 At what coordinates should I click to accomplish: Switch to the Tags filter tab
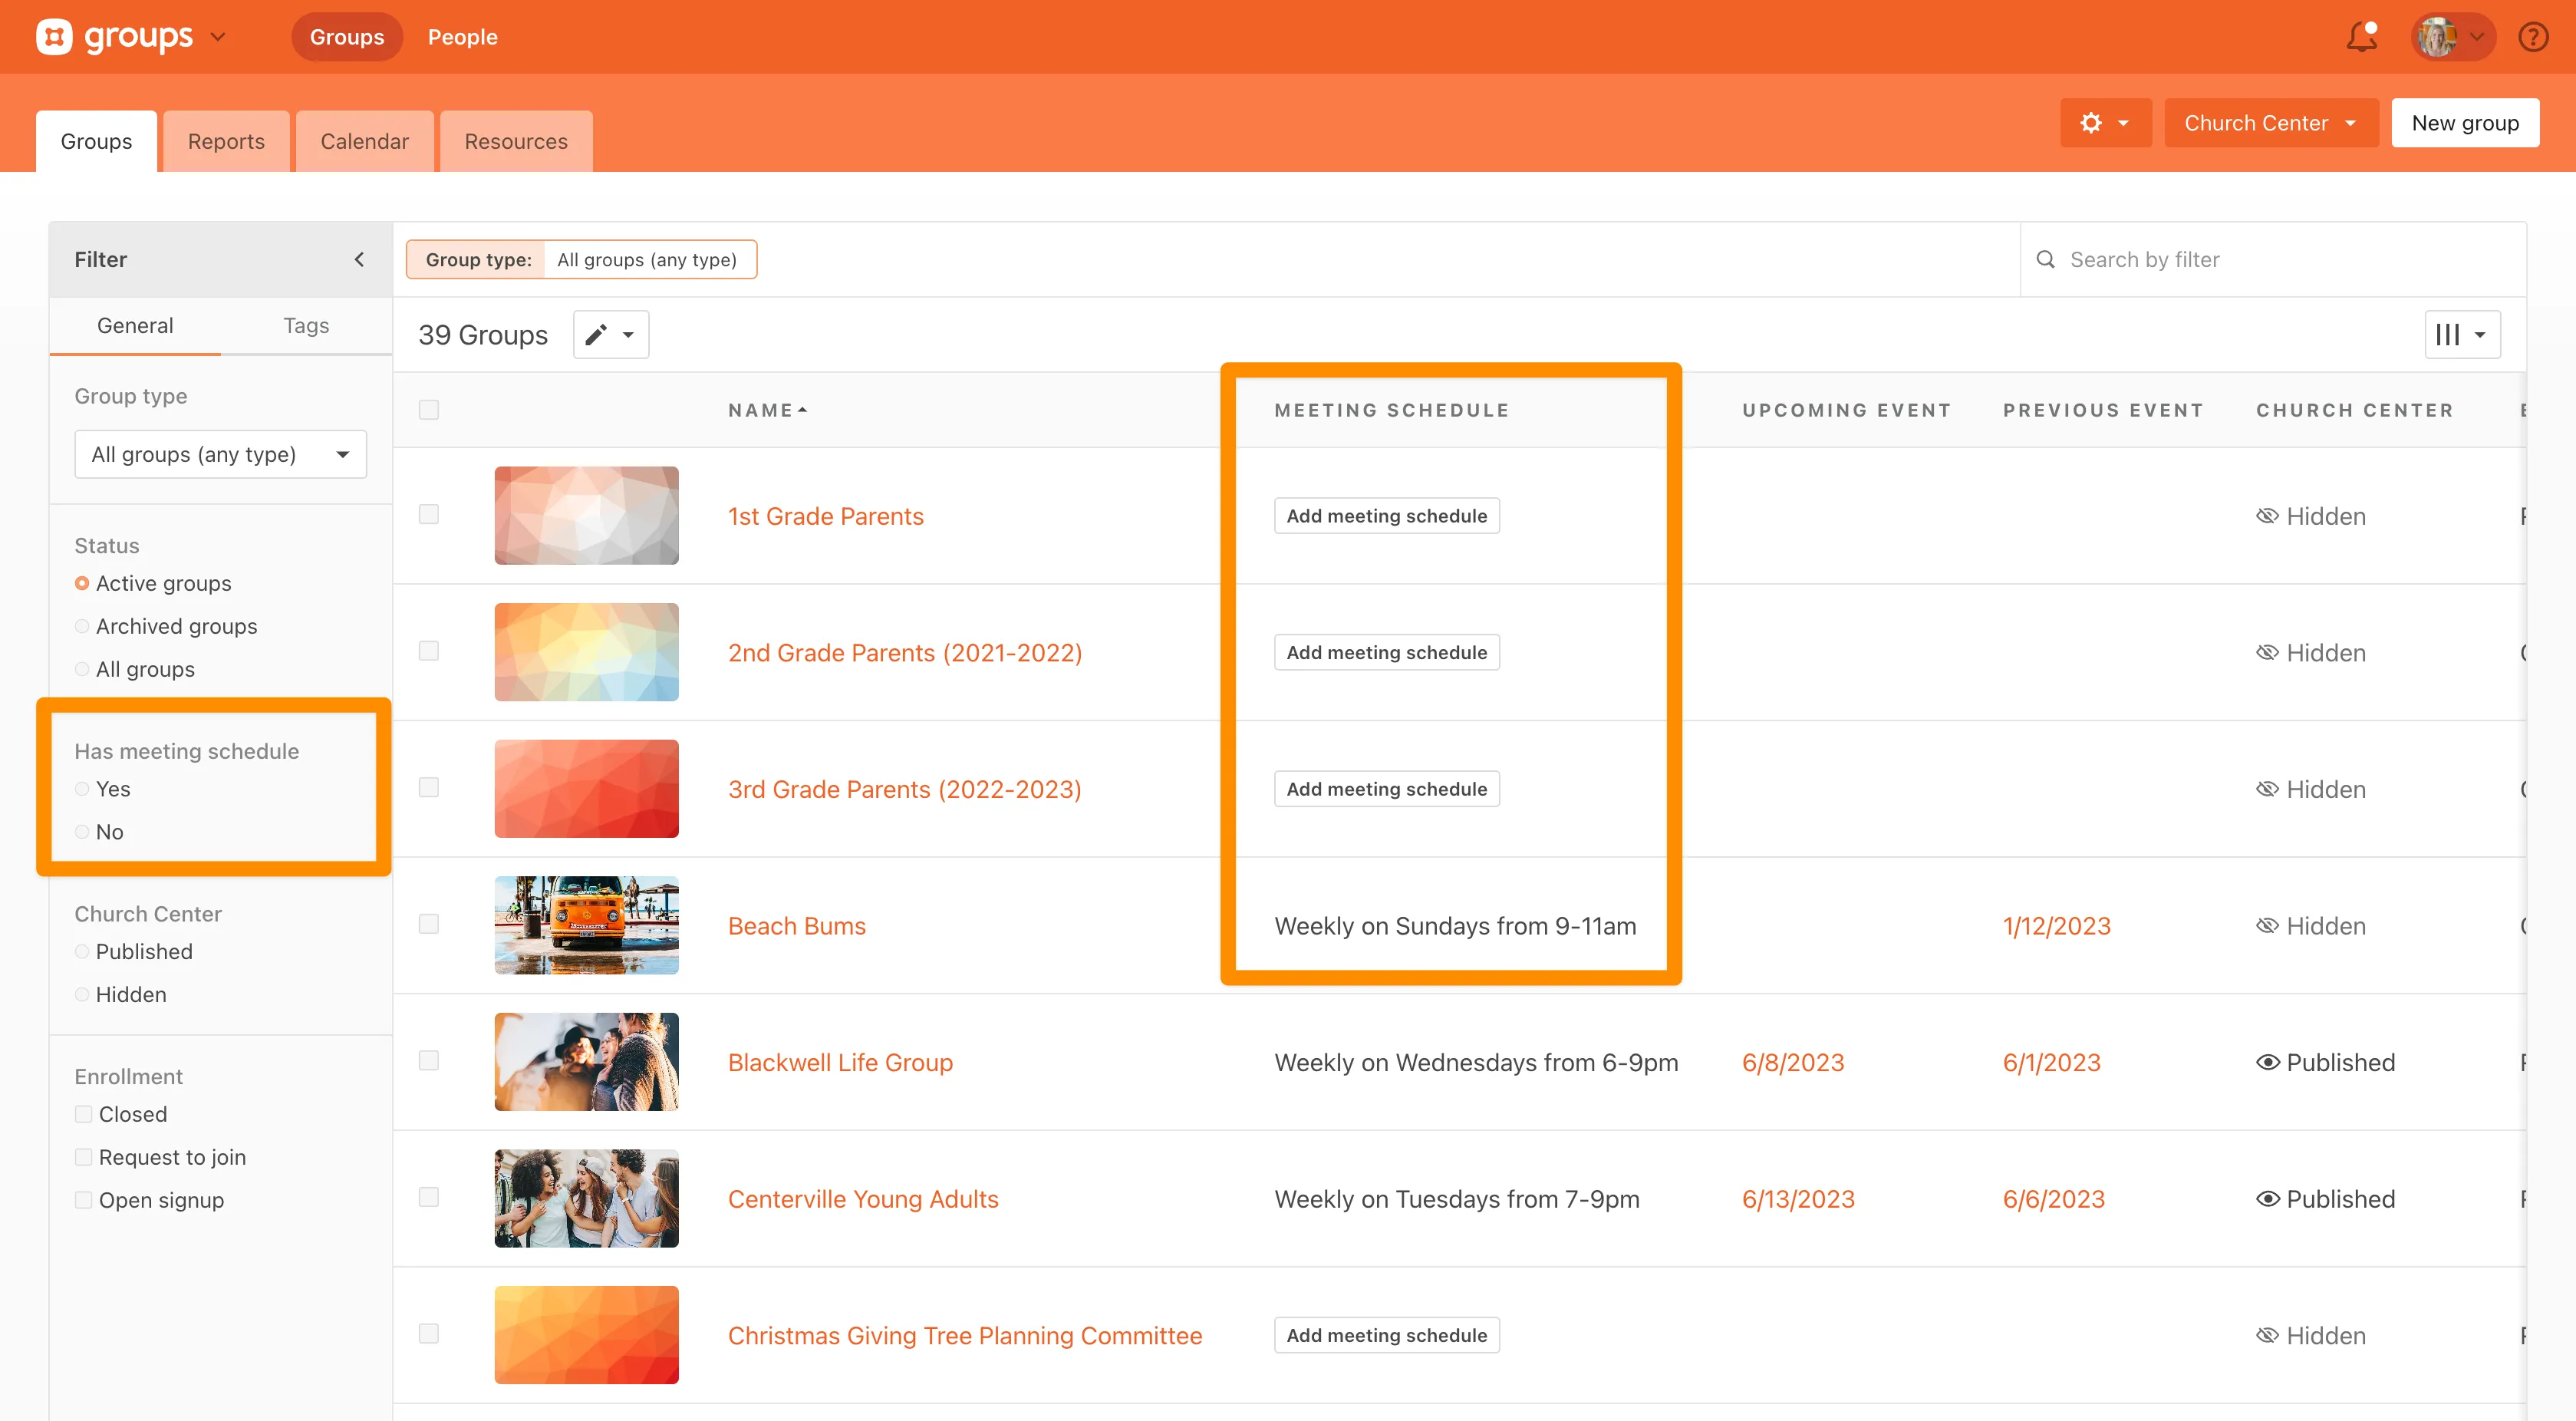point(306,325)
